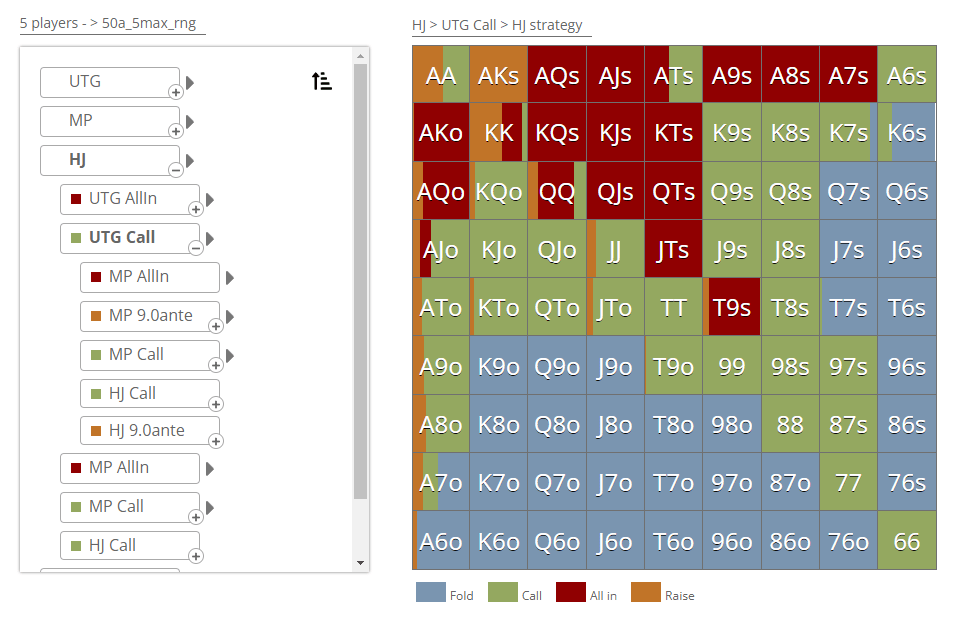Click the arrow beside the UTG Call node
Image resolution: width=961 pixels, height=641 pixels.
(x=210, y=238)
